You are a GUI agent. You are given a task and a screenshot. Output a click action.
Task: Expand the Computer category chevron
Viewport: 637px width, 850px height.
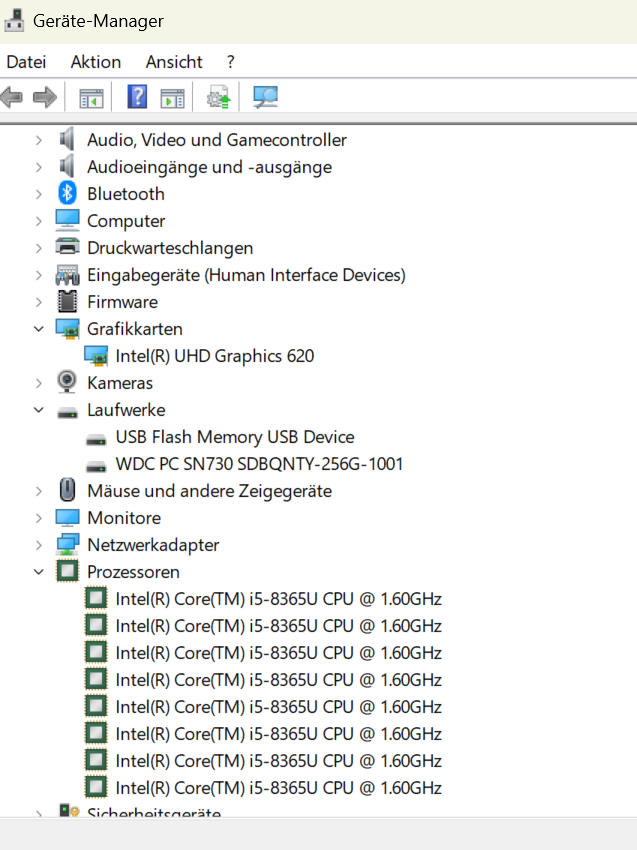(x=38, y=221)
